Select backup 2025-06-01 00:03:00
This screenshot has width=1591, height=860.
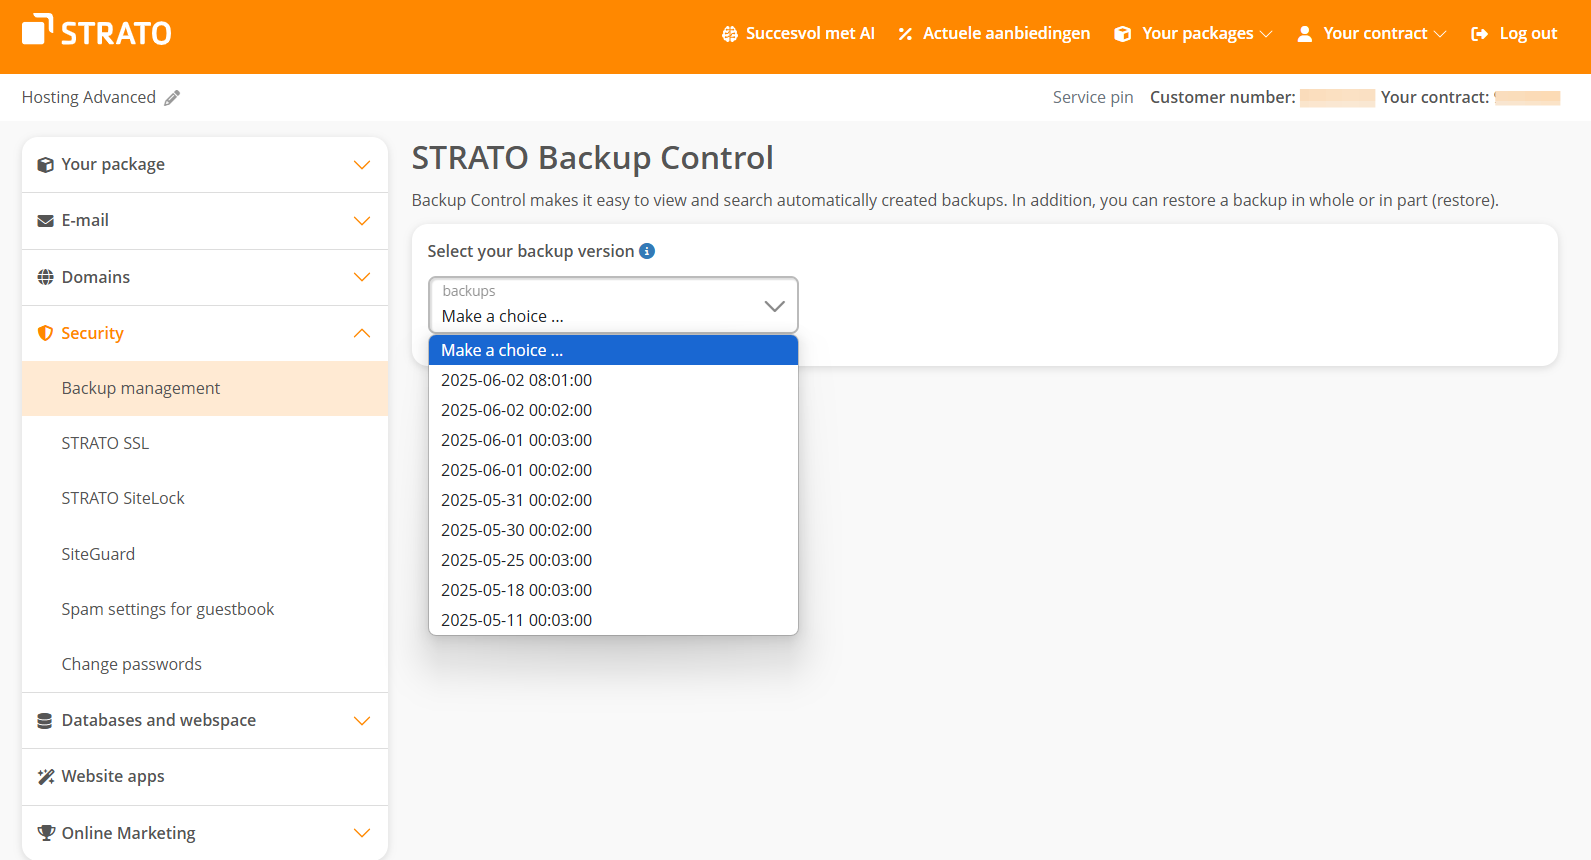(613, 440)
